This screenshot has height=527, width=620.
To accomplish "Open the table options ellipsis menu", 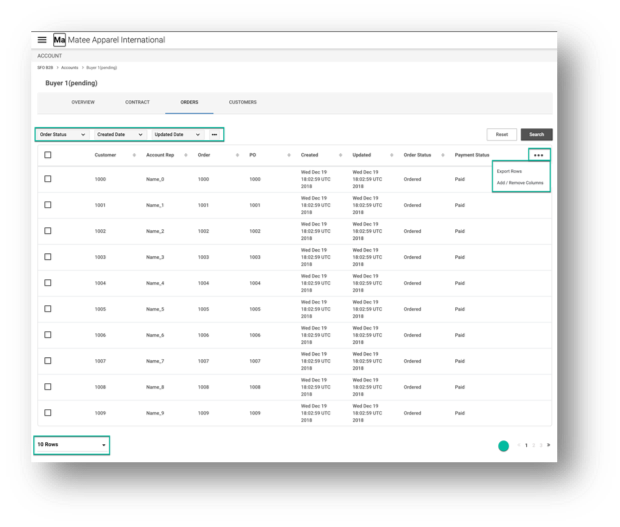I will (539, 155).
